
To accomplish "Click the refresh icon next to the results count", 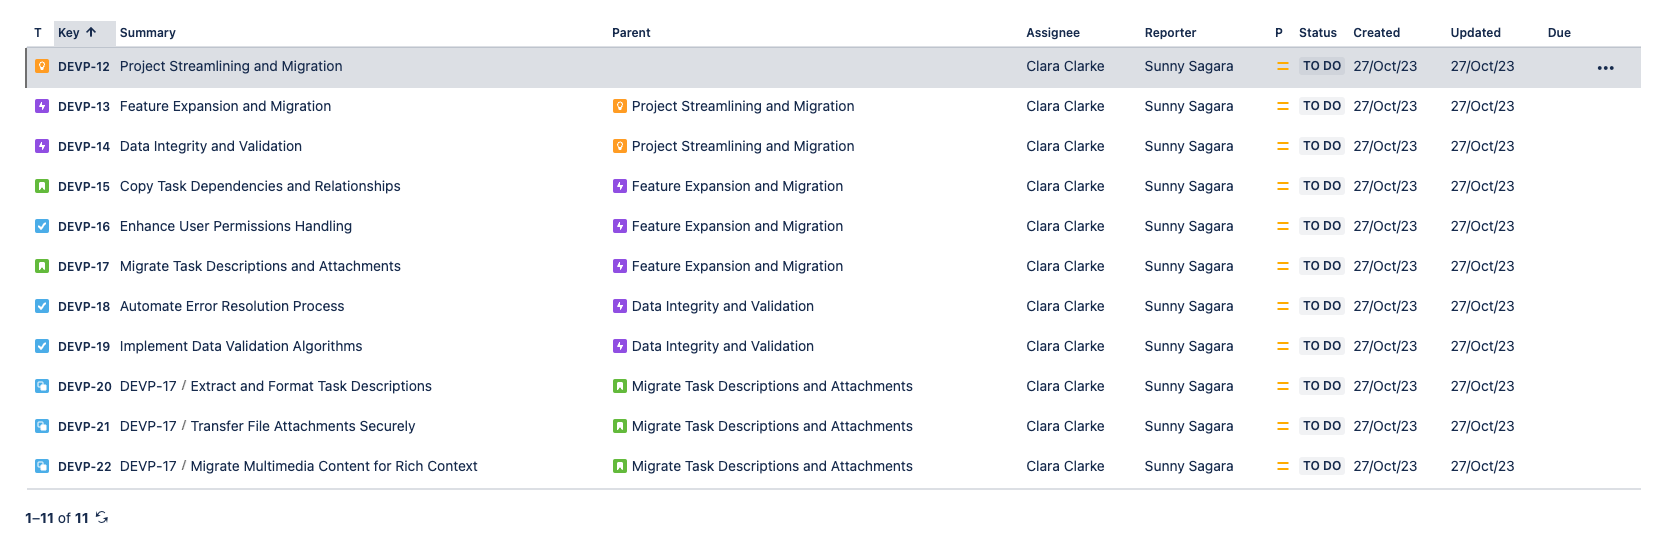I will [x=102, y=518].
